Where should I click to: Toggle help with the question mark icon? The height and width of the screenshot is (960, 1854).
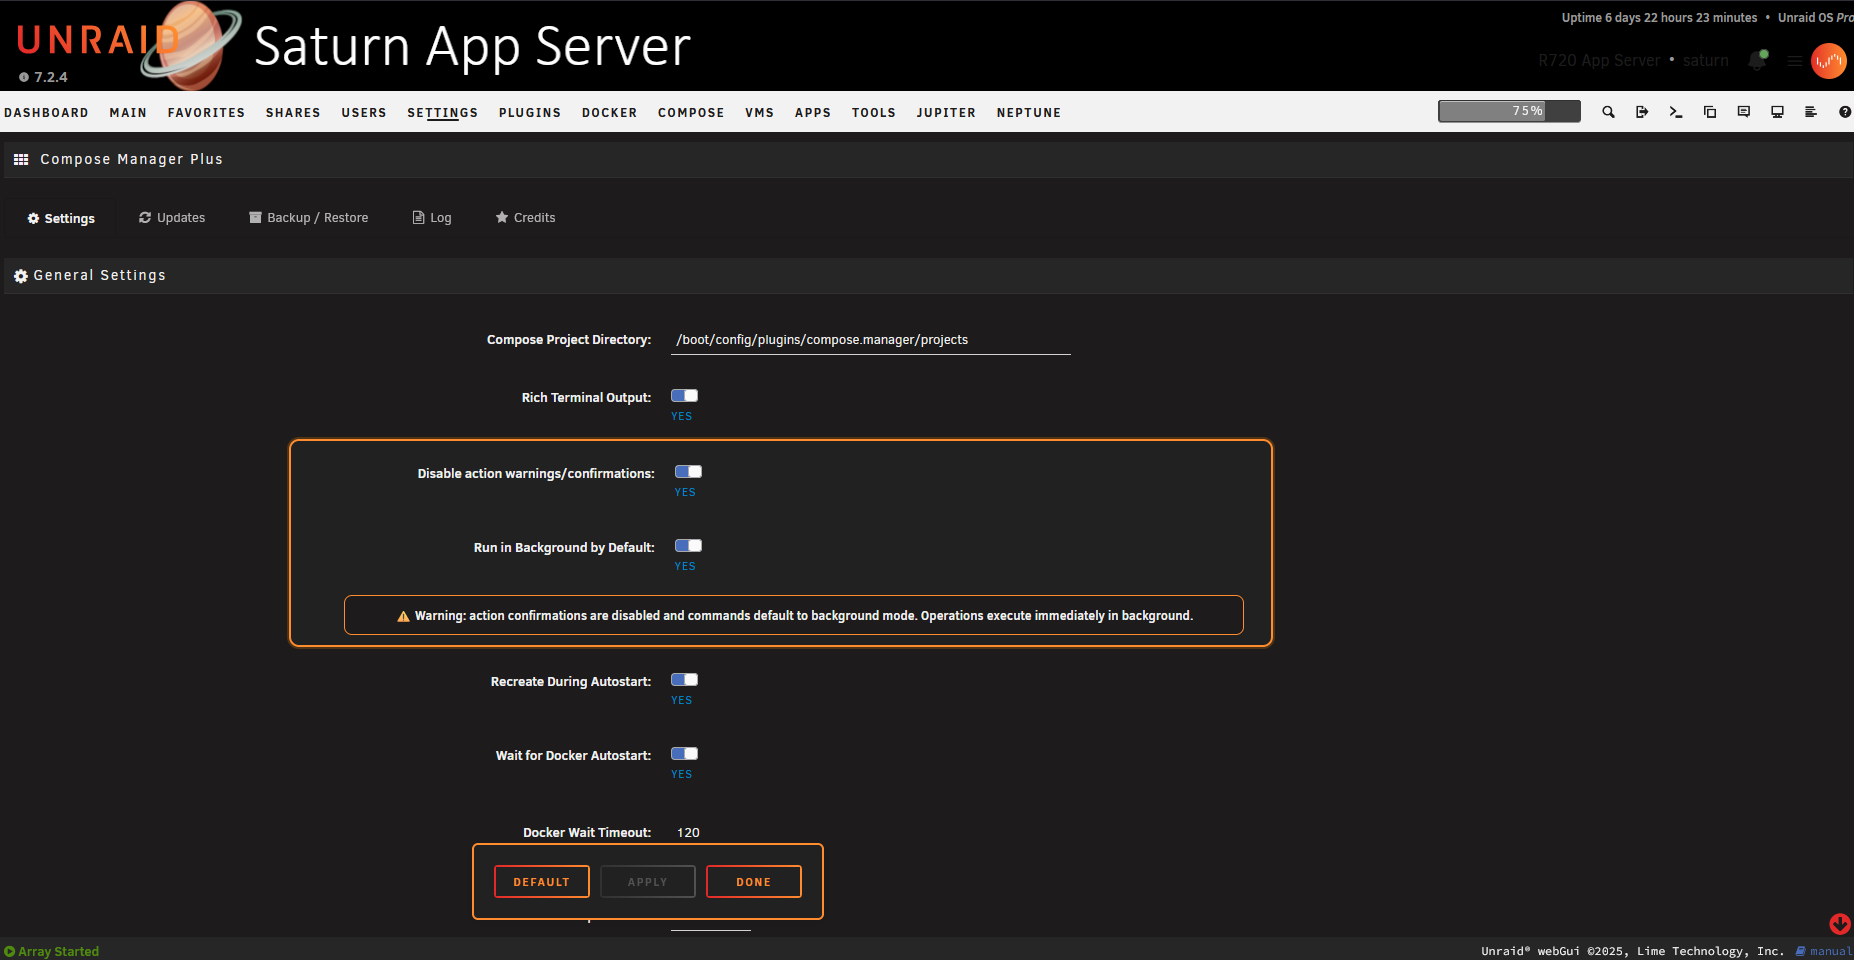tap(1845, 112)
